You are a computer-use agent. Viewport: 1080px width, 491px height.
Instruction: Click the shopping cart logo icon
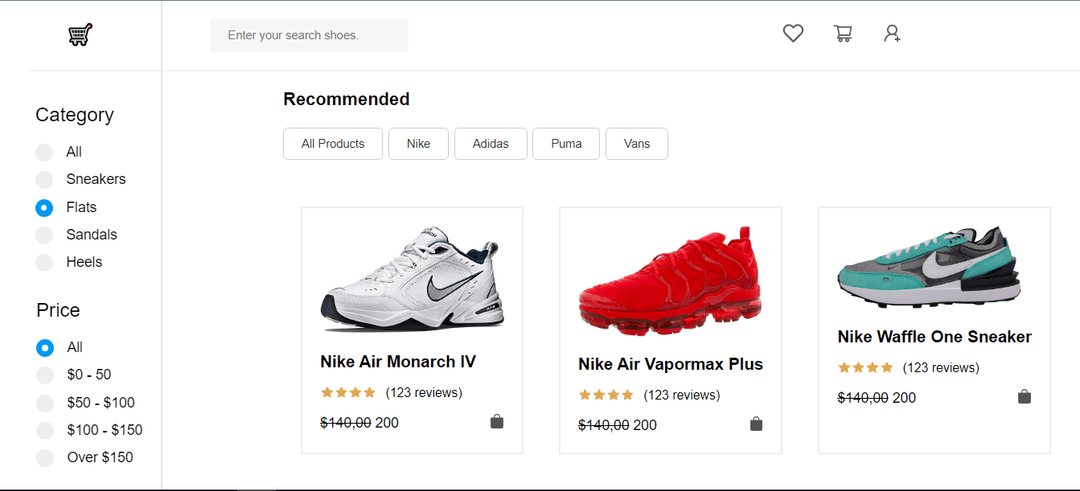(x=80, y=35)
